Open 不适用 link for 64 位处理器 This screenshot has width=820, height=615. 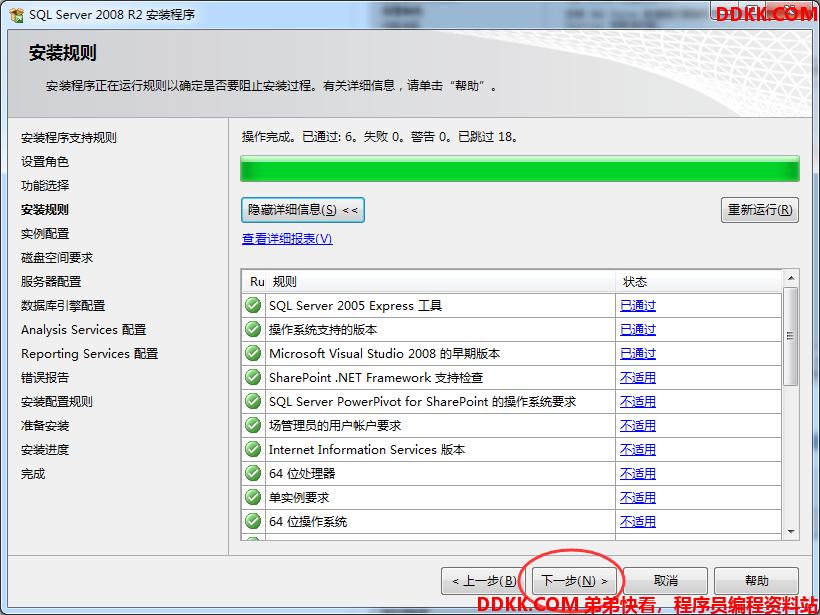(x=637, y=474)
